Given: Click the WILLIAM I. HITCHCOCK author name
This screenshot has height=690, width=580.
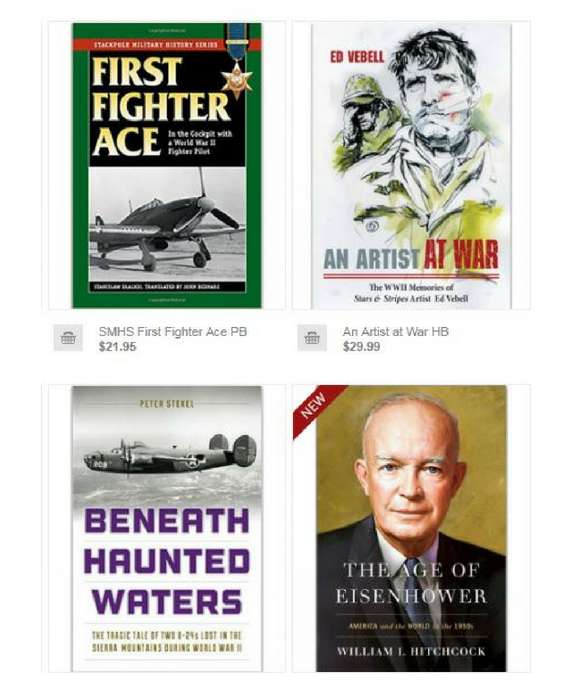Looking at the screenshot, I should click(x=411, y=652).
